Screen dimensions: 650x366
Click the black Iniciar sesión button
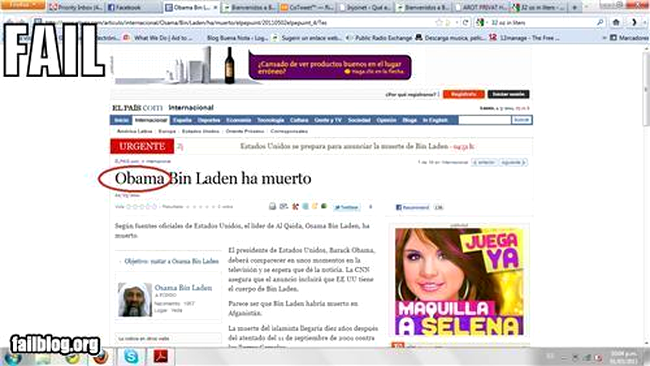[508, 94]
